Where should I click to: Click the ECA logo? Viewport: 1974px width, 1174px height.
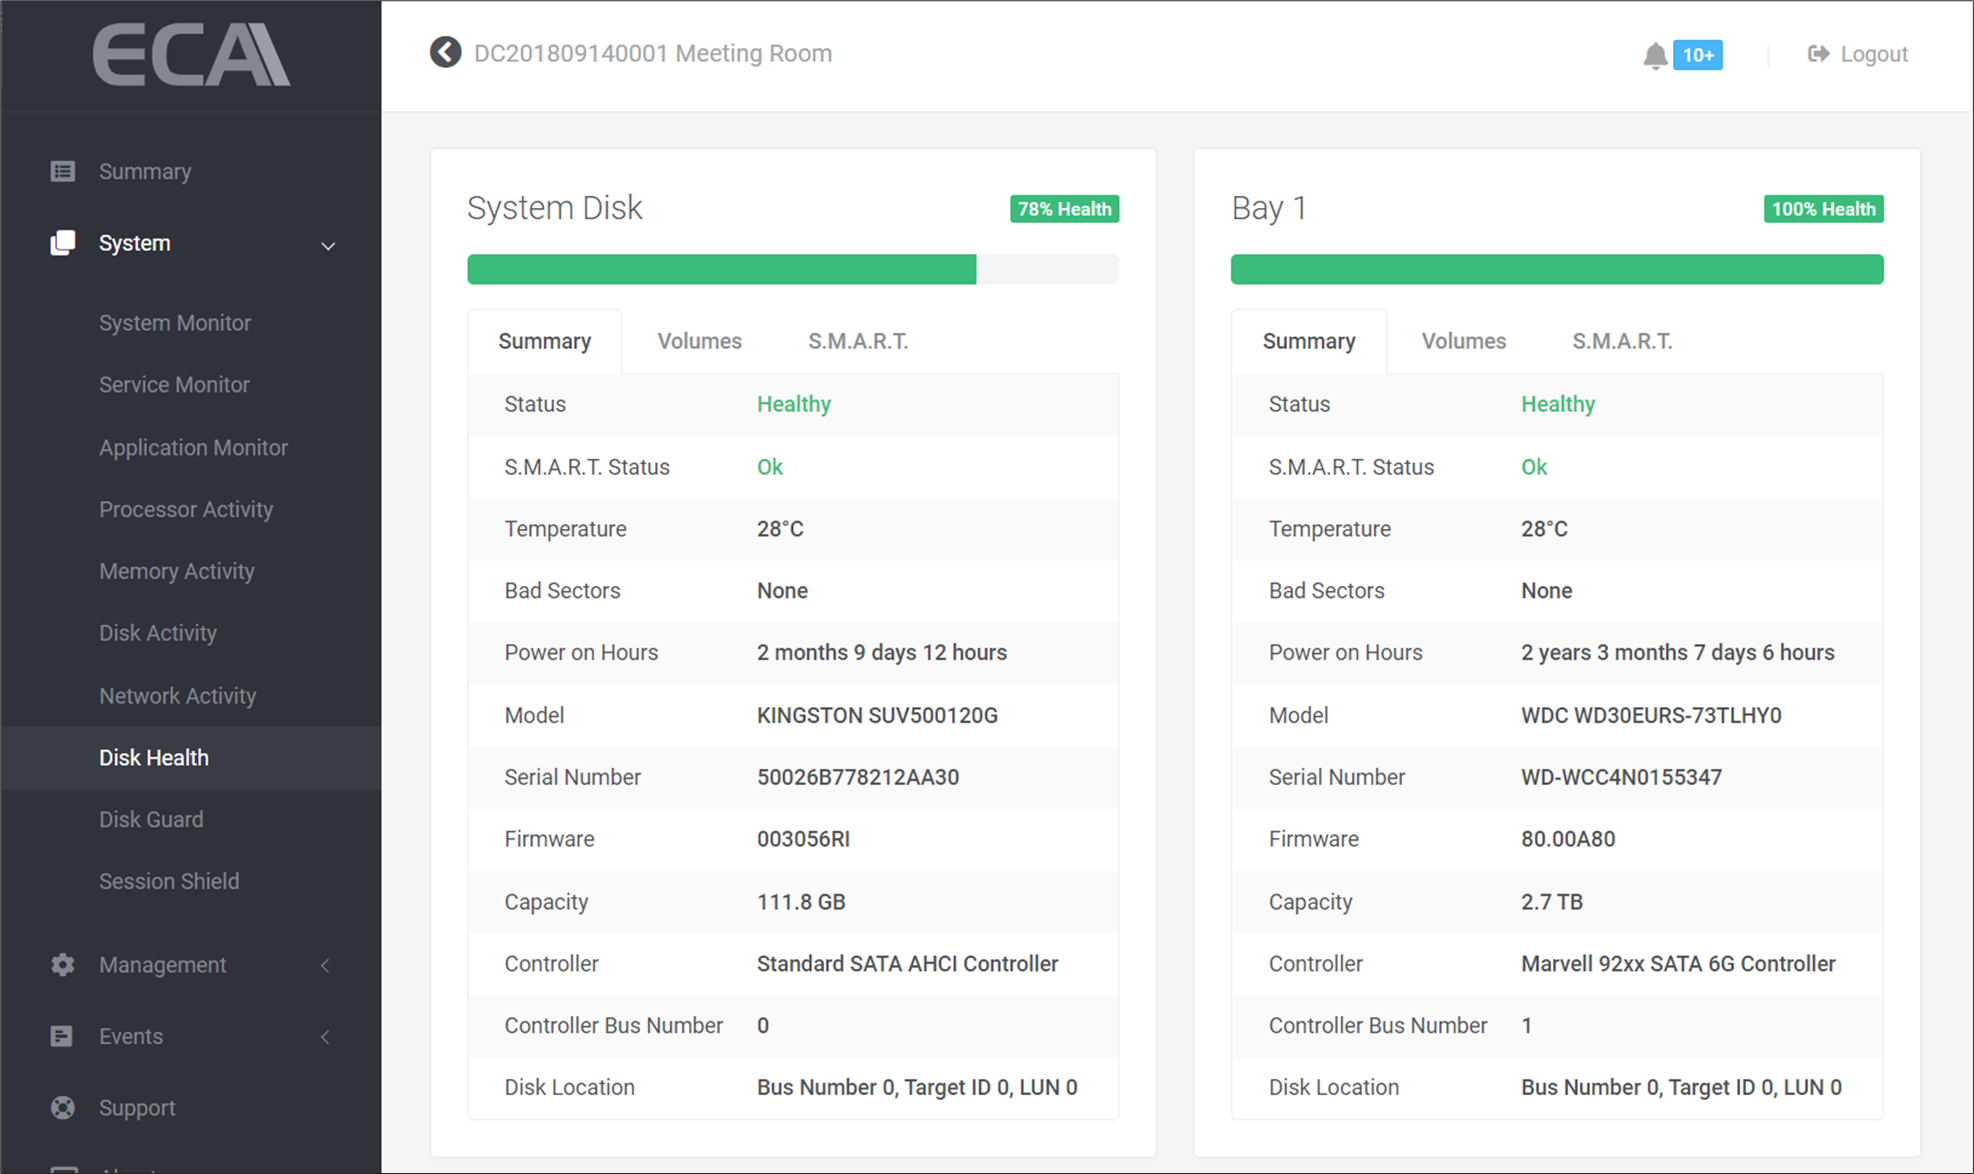click(191, 55)
